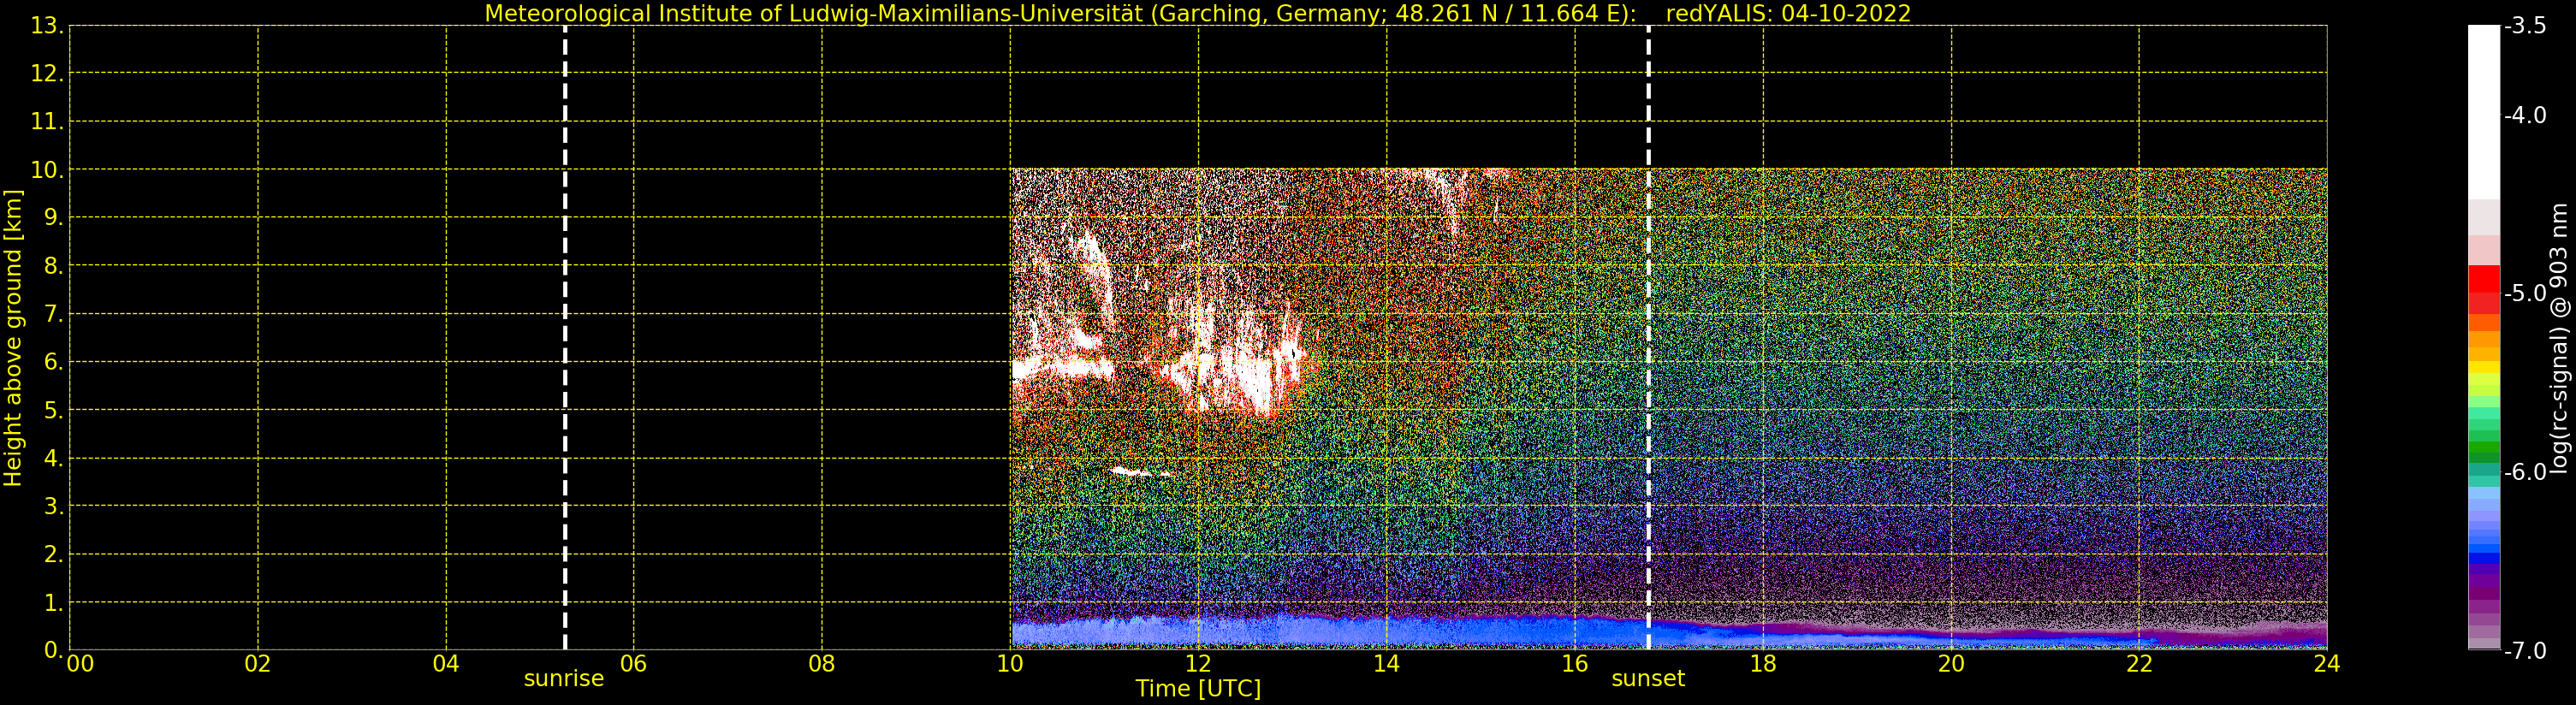Click the '18' time tick label on x-axis
The width and height of the screenshot is (2576, 705).
tap(1763, 664)
